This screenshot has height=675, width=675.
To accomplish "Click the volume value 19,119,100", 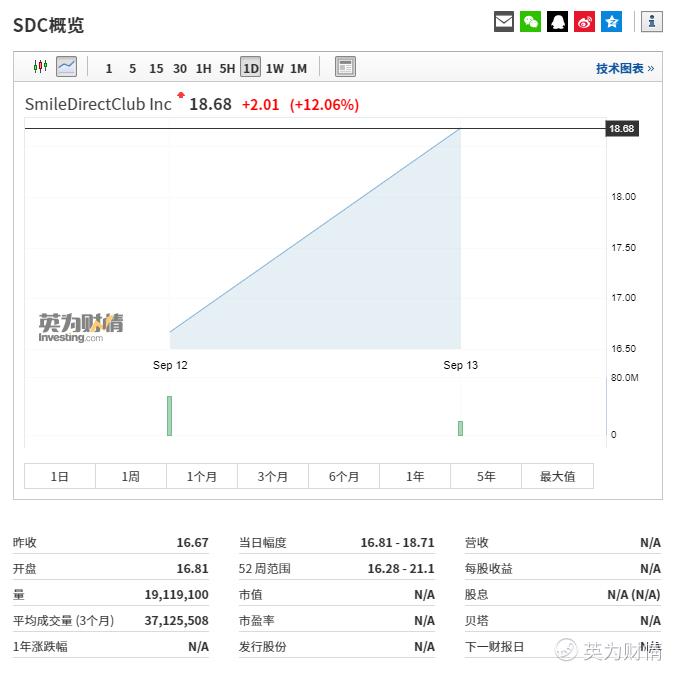I will (x=176, y=594).
